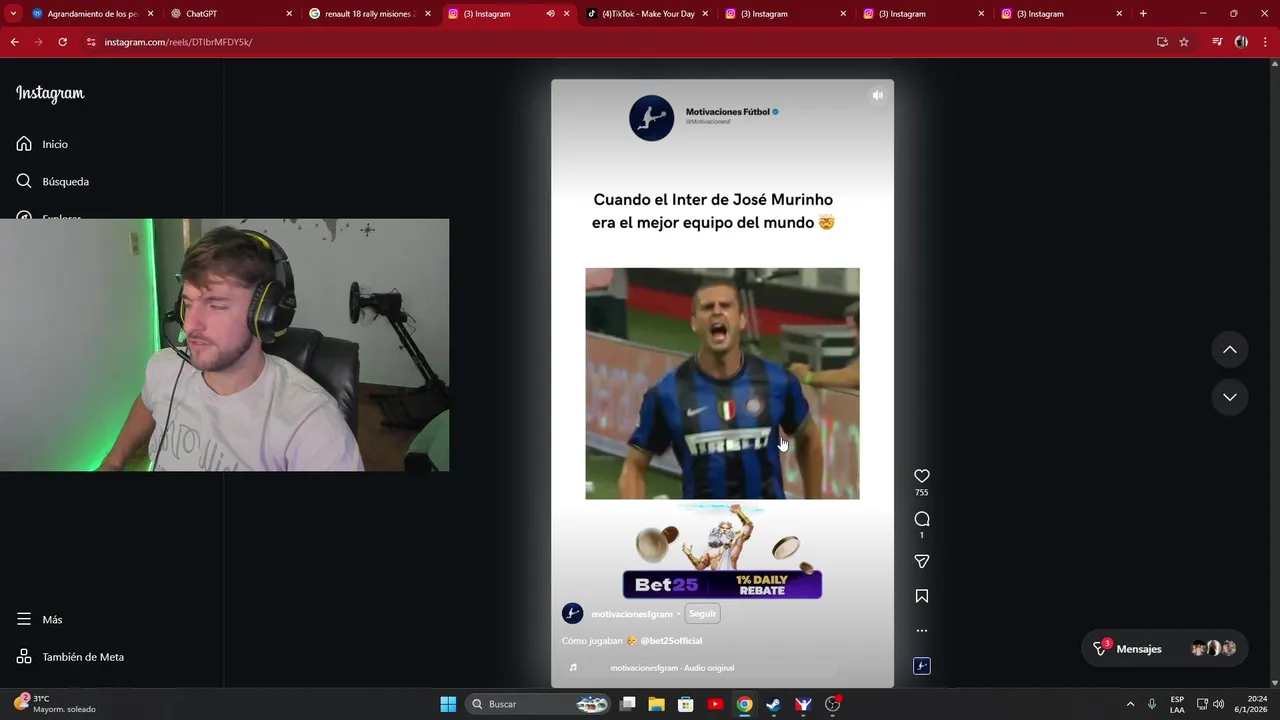Go to the next reel arrow
This screenshot has width=1280, height=720.
[1230, 397]
